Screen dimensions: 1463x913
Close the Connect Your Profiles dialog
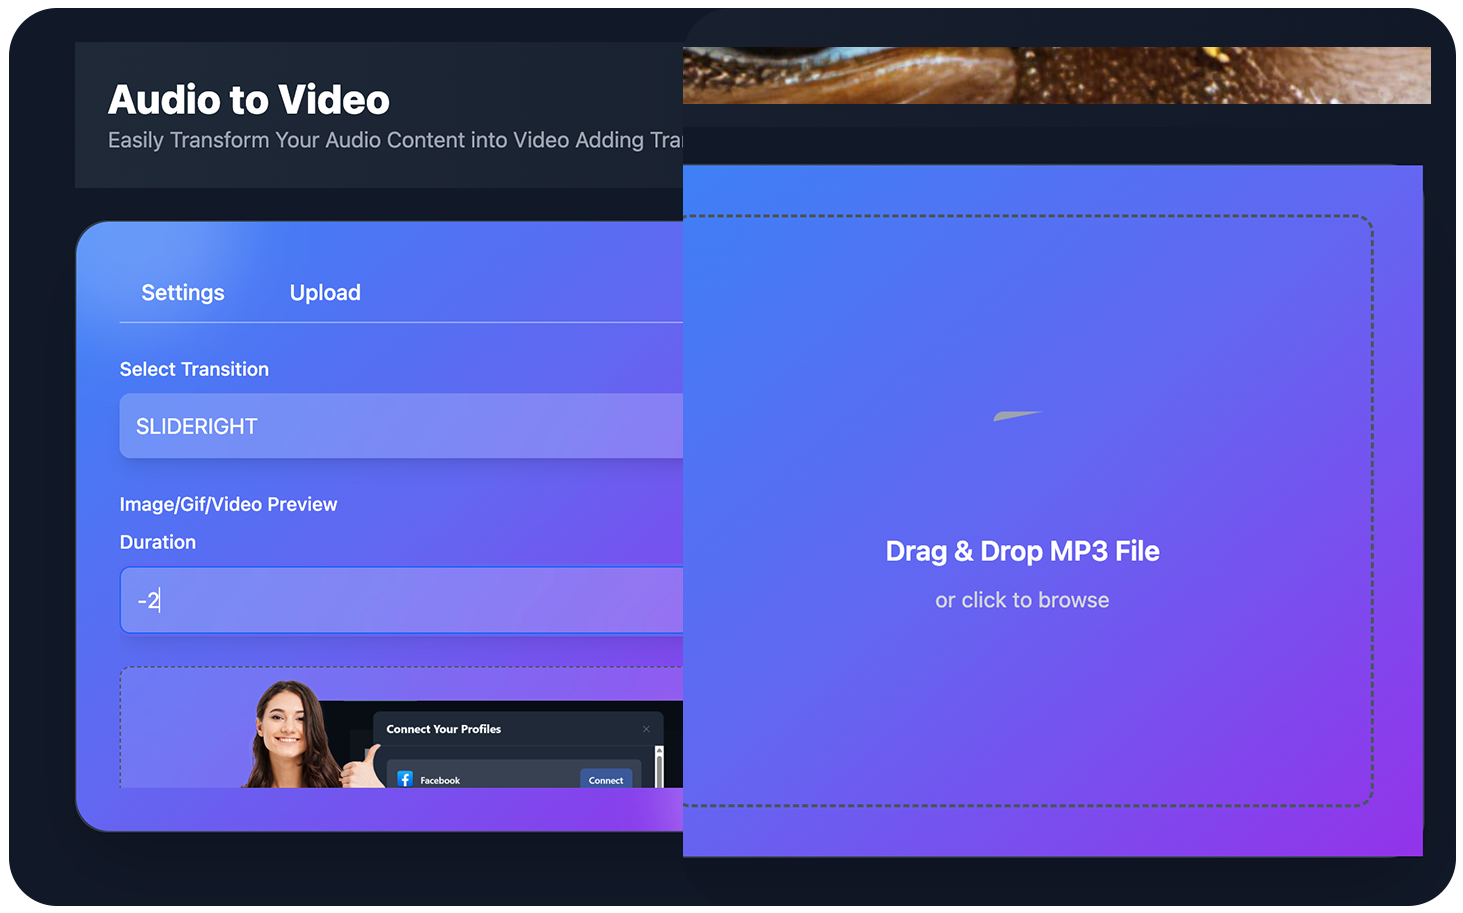click(x=646, y=729)
